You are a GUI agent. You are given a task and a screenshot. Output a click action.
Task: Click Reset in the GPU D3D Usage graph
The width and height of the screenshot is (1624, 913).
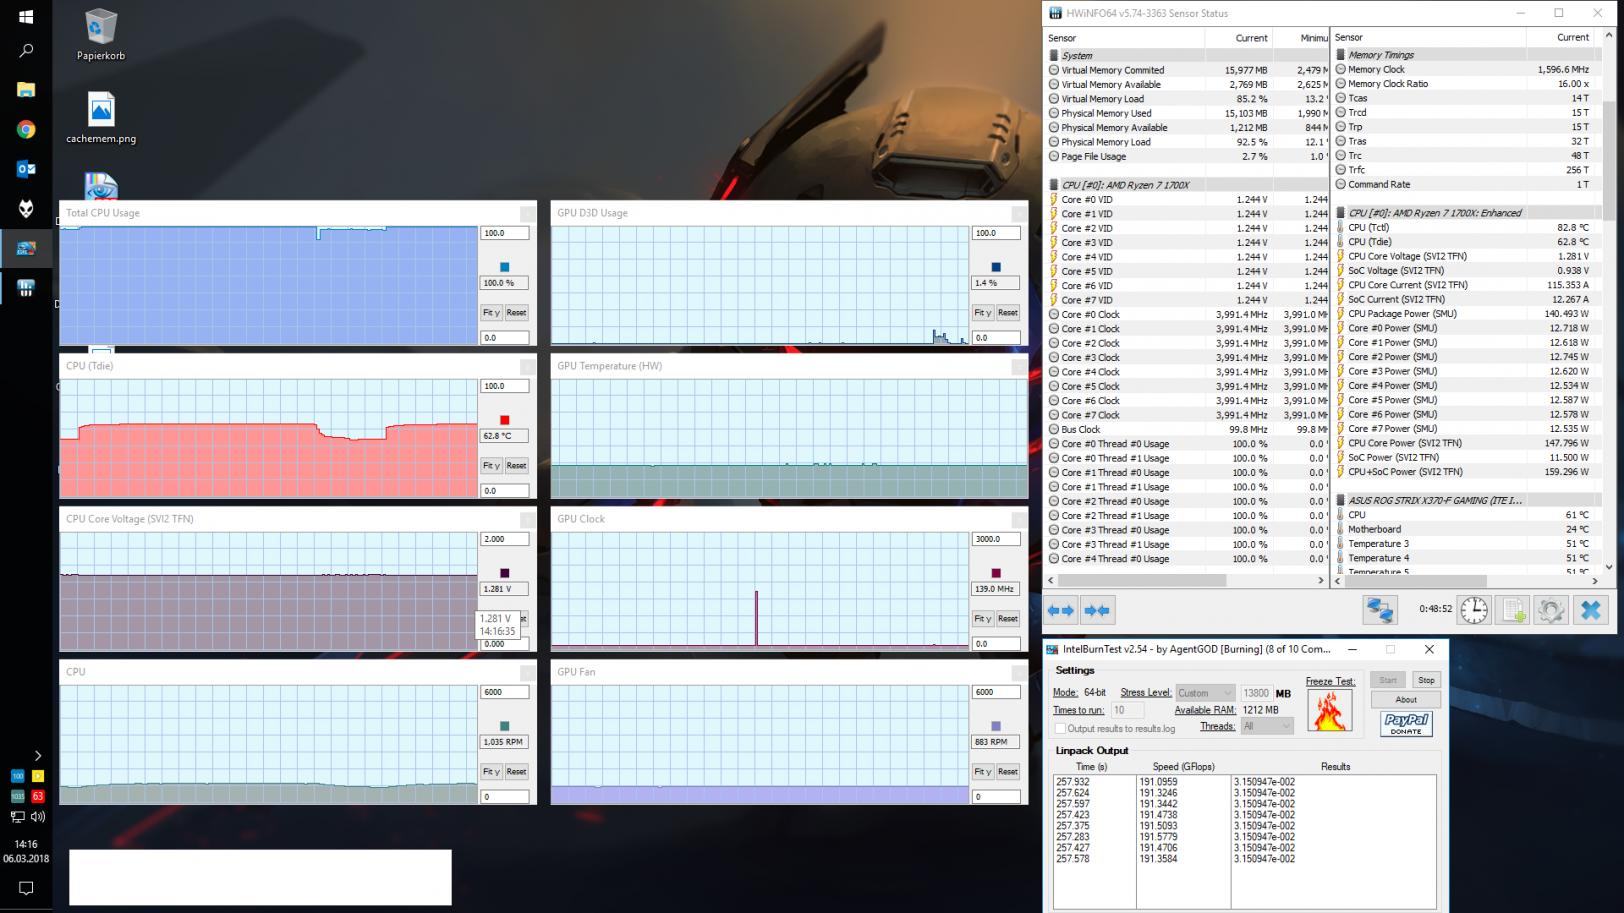(x=1007, y=313)
